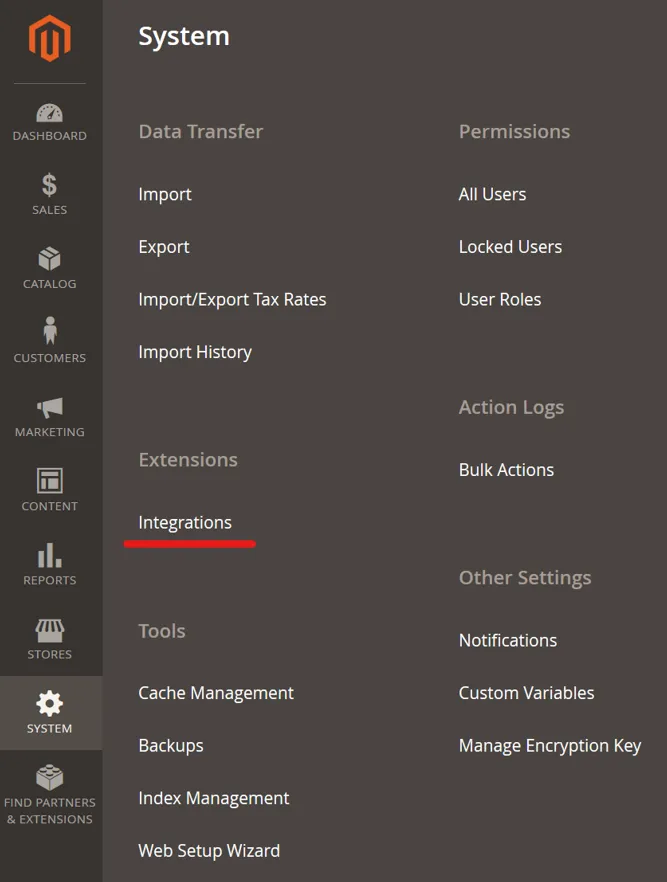Open the Customers person icon
667x882 pixels.
50,331
